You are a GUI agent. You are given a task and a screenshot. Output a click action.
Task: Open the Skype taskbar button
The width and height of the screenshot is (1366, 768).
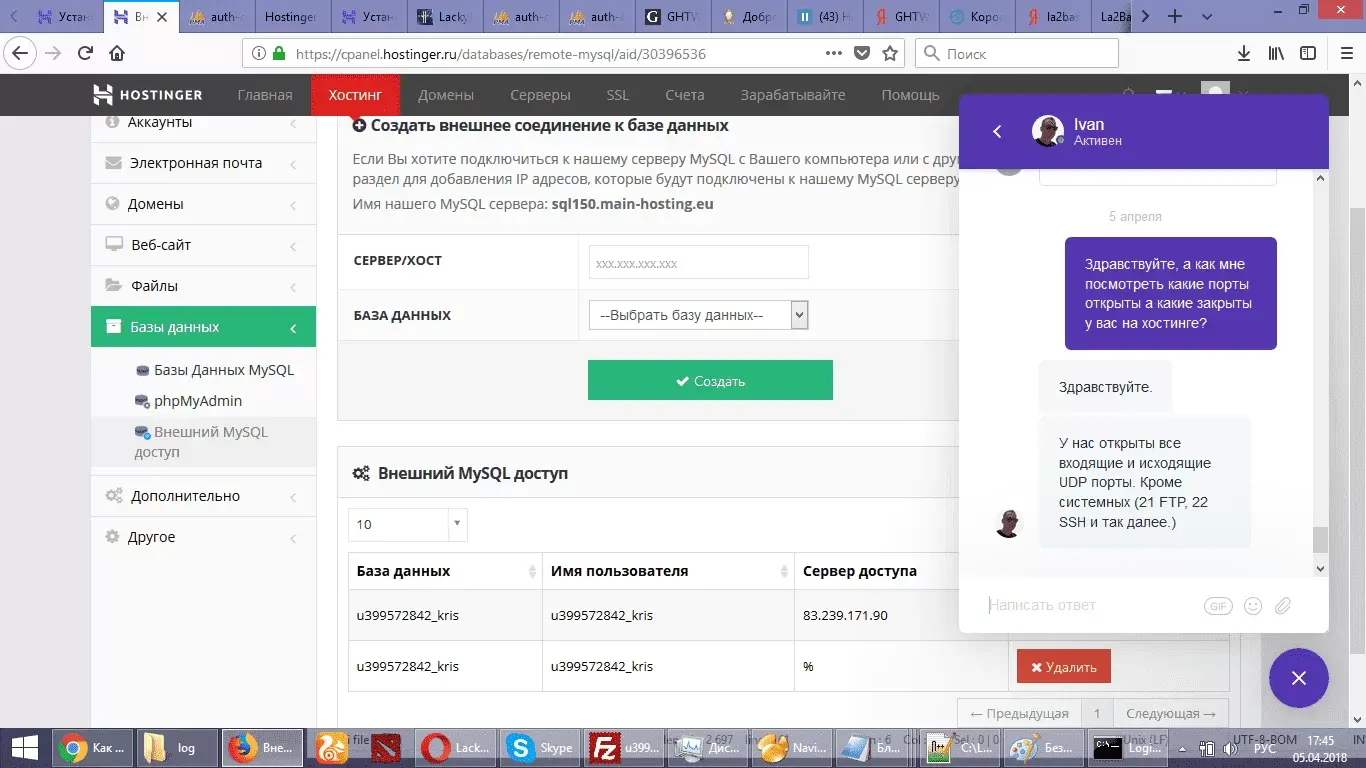pyautogui.click(x=540, y=747)
